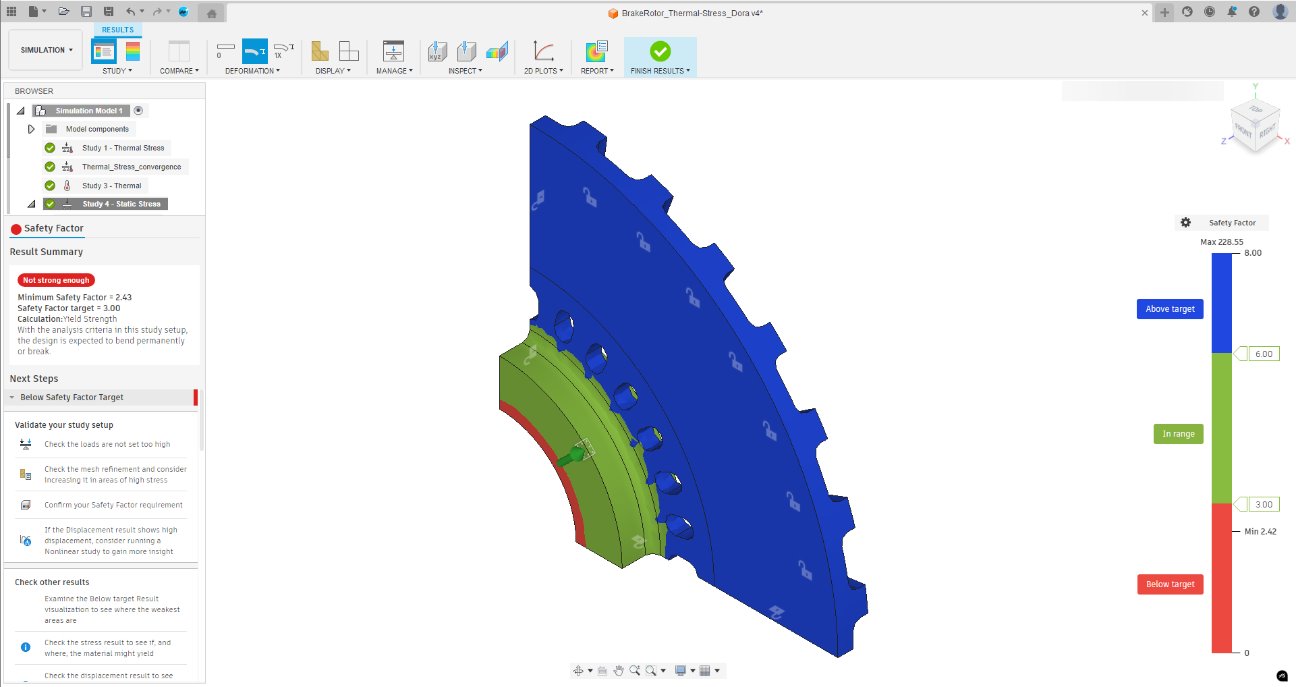Screen dimensions: 1296x687
Task: Toggle visibility of Simulation Model 1
Action: pos(139,110)
